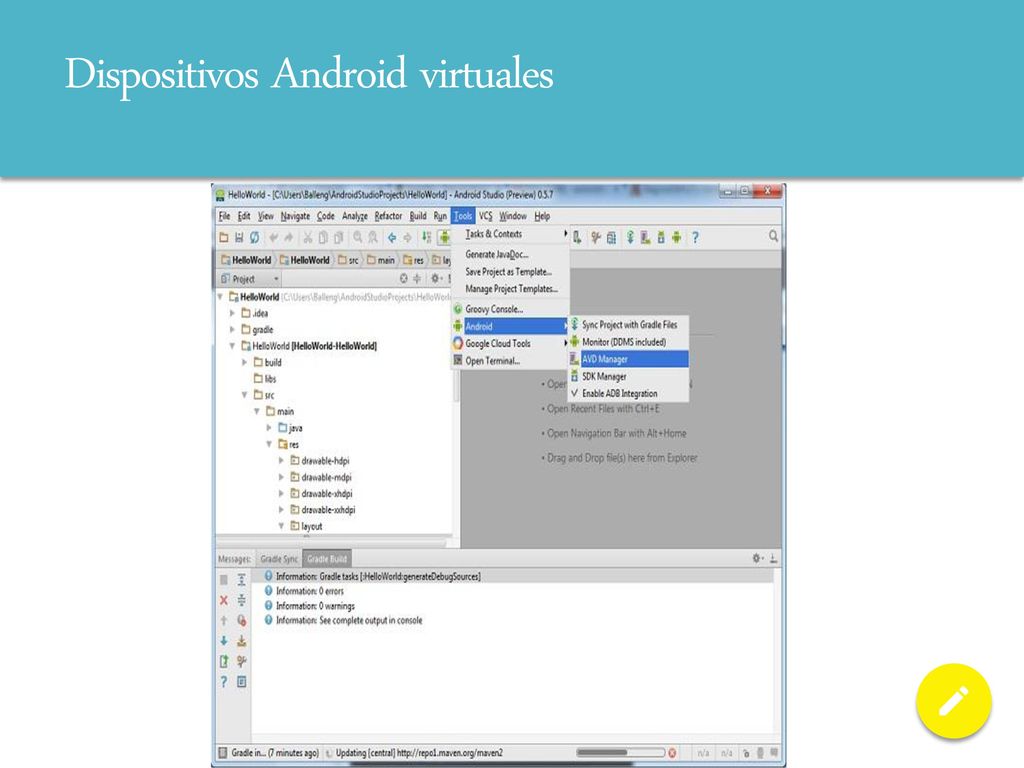
Task: Click the blue Back navigation arrow
Action: coord(392,238)
